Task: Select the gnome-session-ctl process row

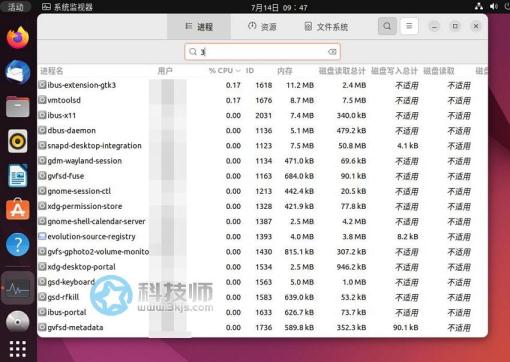Action: click(262, 191)
